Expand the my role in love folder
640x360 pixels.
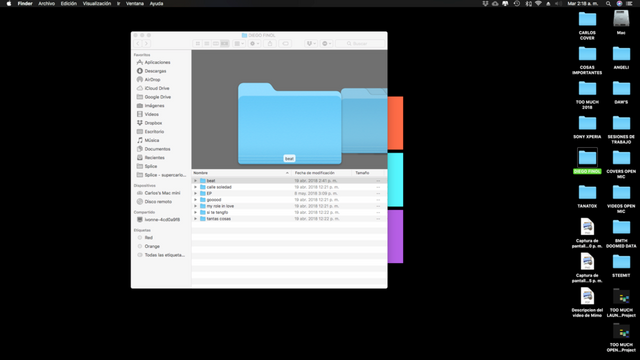pos(196,206)
